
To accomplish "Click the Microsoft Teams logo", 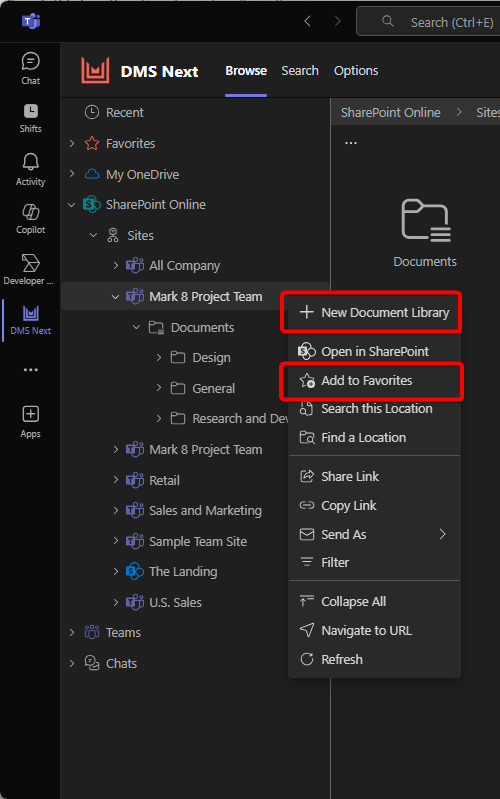I will pyautogui.click(x=31, y=21).
